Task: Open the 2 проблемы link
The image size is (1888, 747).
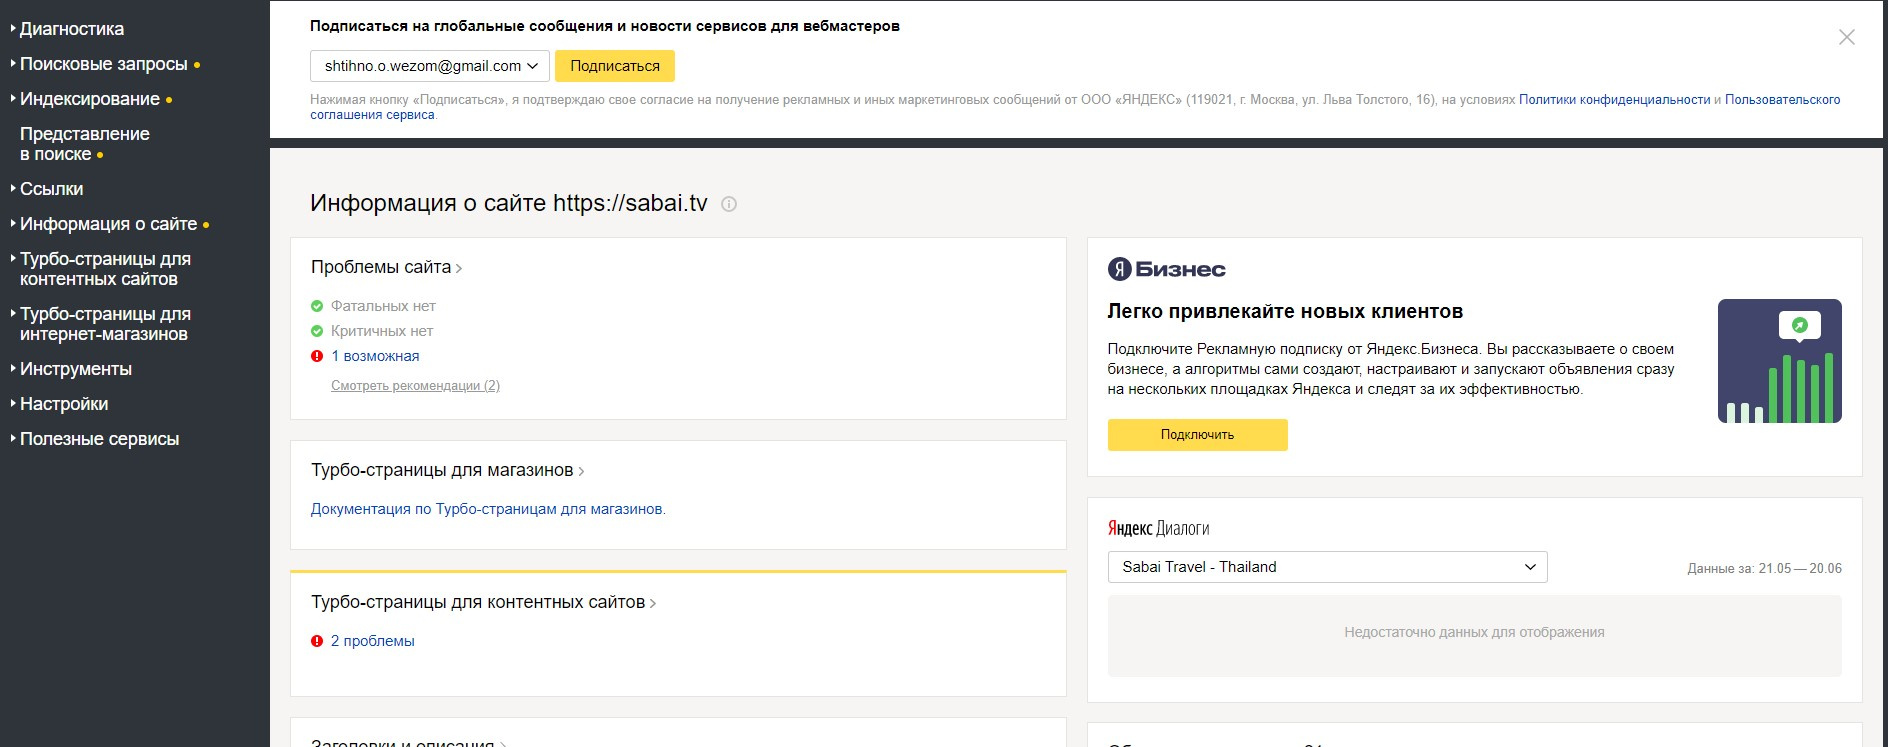Action: tap(372, 641)
